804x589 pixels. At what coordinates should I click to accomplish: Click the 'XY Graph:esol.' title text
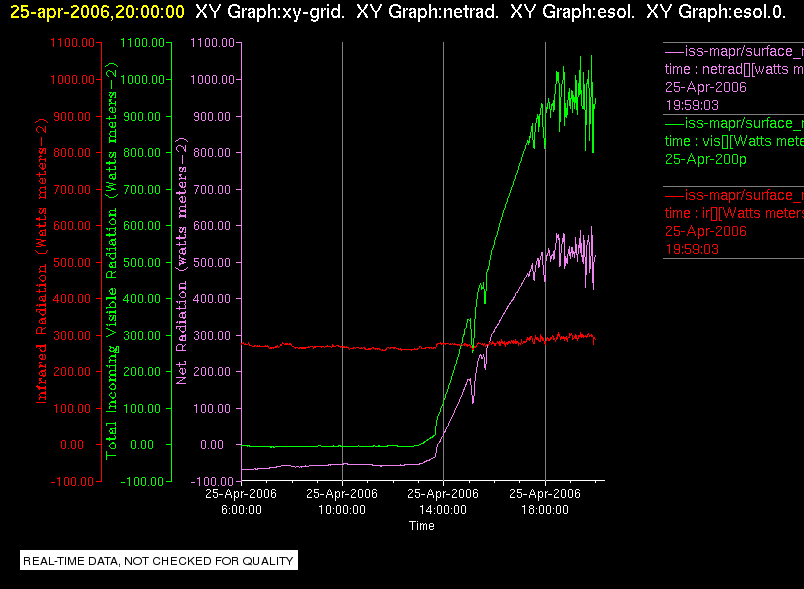point(572,11)
